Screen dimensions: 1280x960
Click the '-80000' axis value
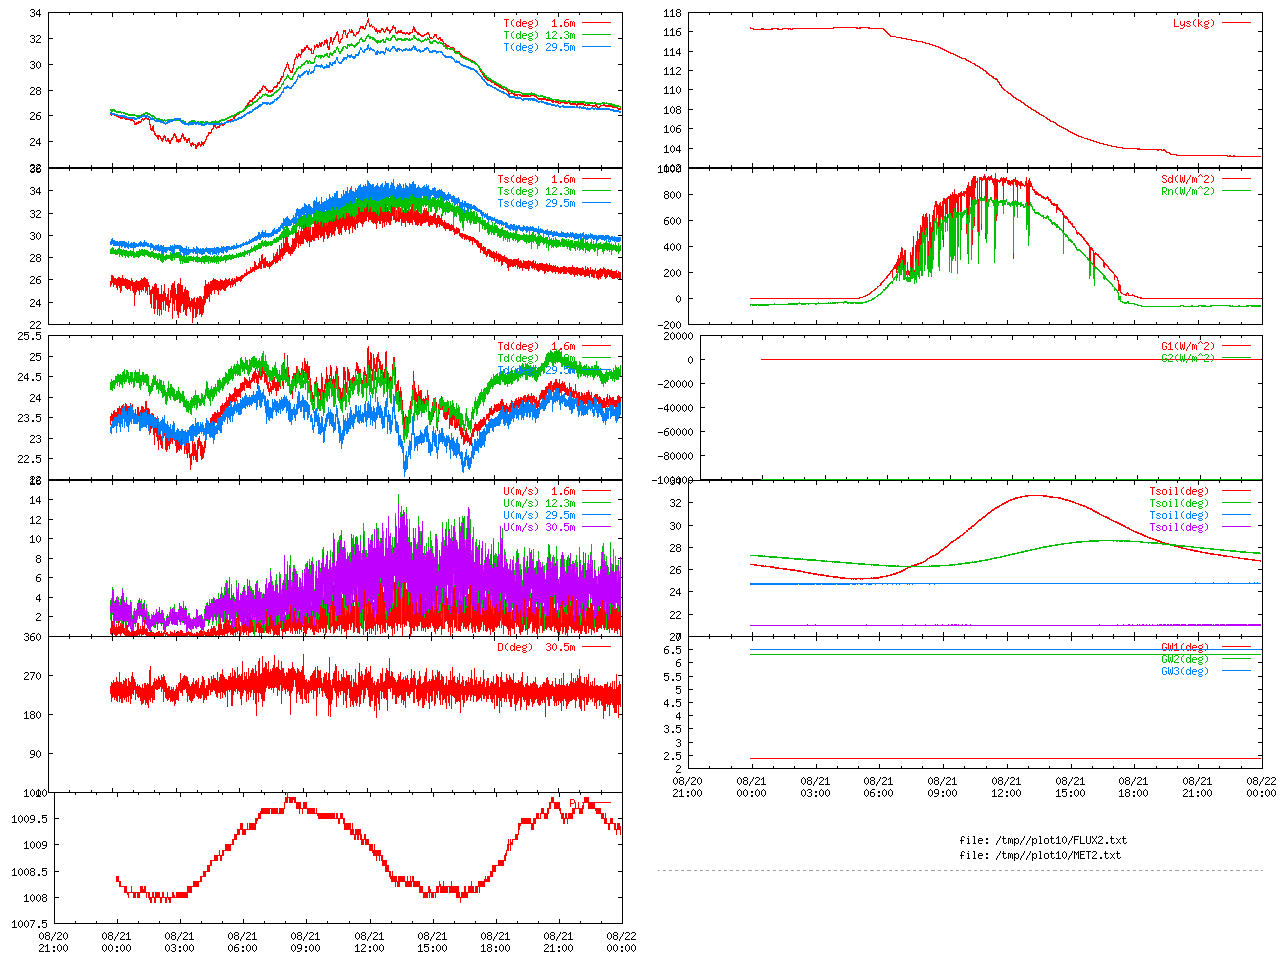[x=674, y=456]
